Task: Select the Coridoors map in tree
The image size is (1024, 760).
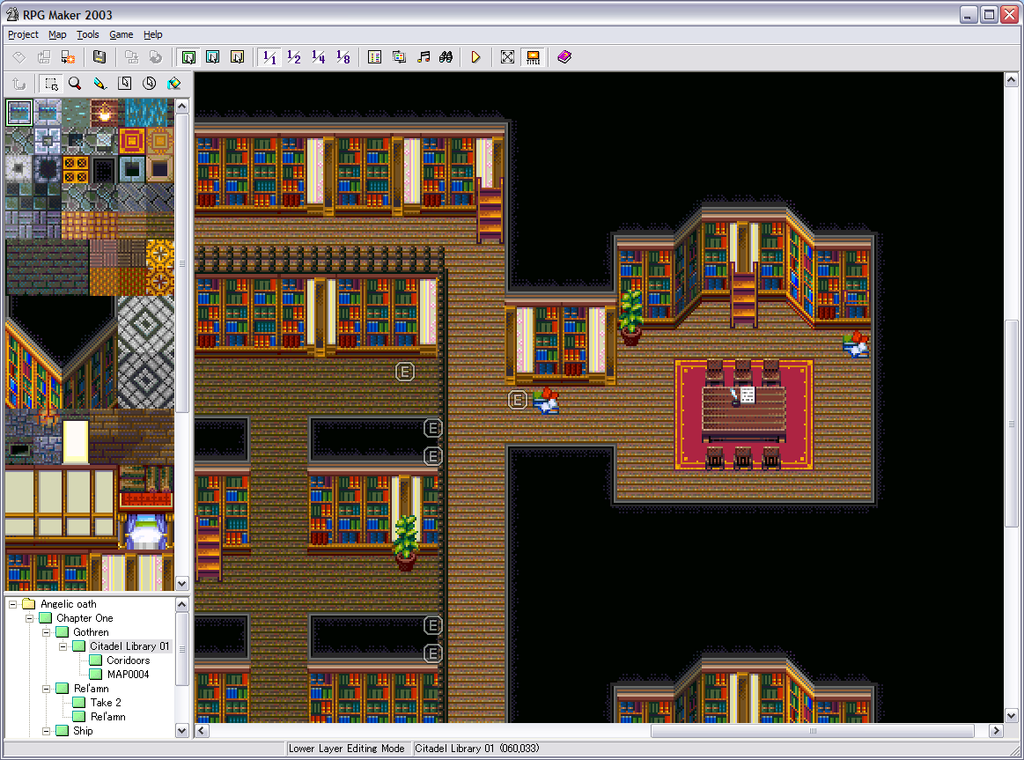Action: [128, 660]
